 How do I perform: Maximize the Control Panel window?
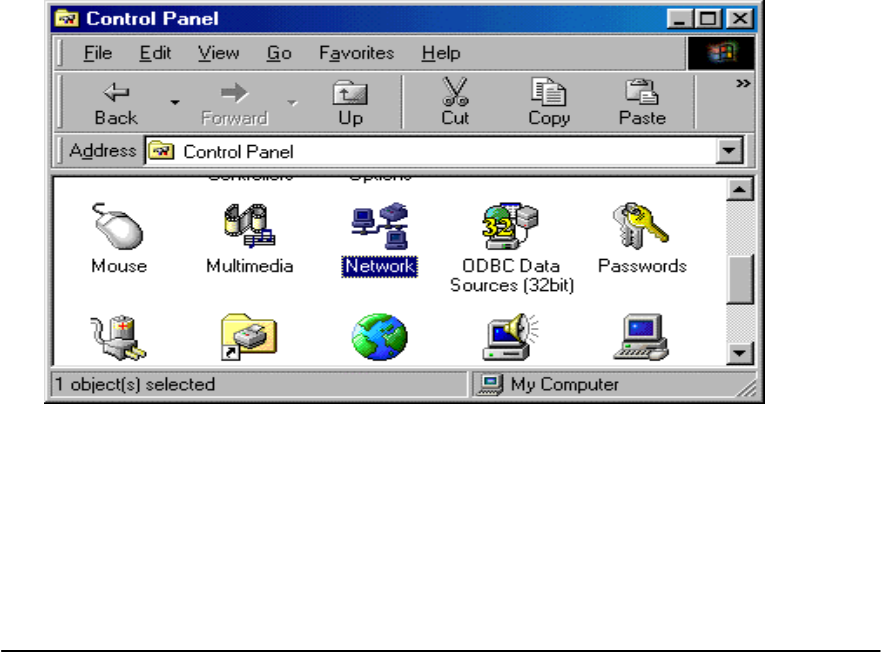pos(709,19)
